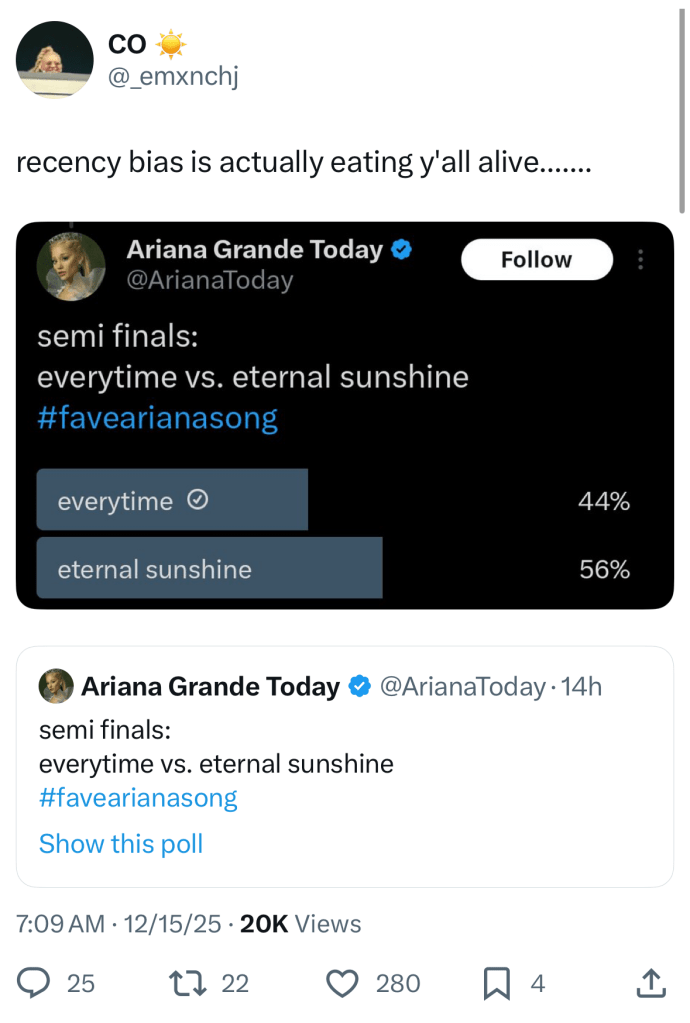Open the @_emxnchj profile handle
Viewport: 690px width, 1023px height.
(x=172, y=76)
